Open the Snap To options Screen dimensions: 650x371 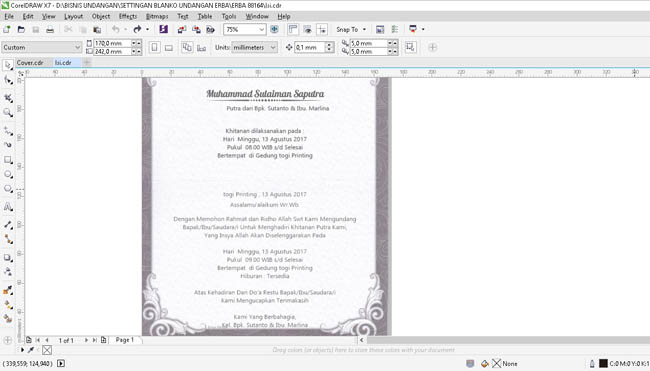[x=351, y=29]
